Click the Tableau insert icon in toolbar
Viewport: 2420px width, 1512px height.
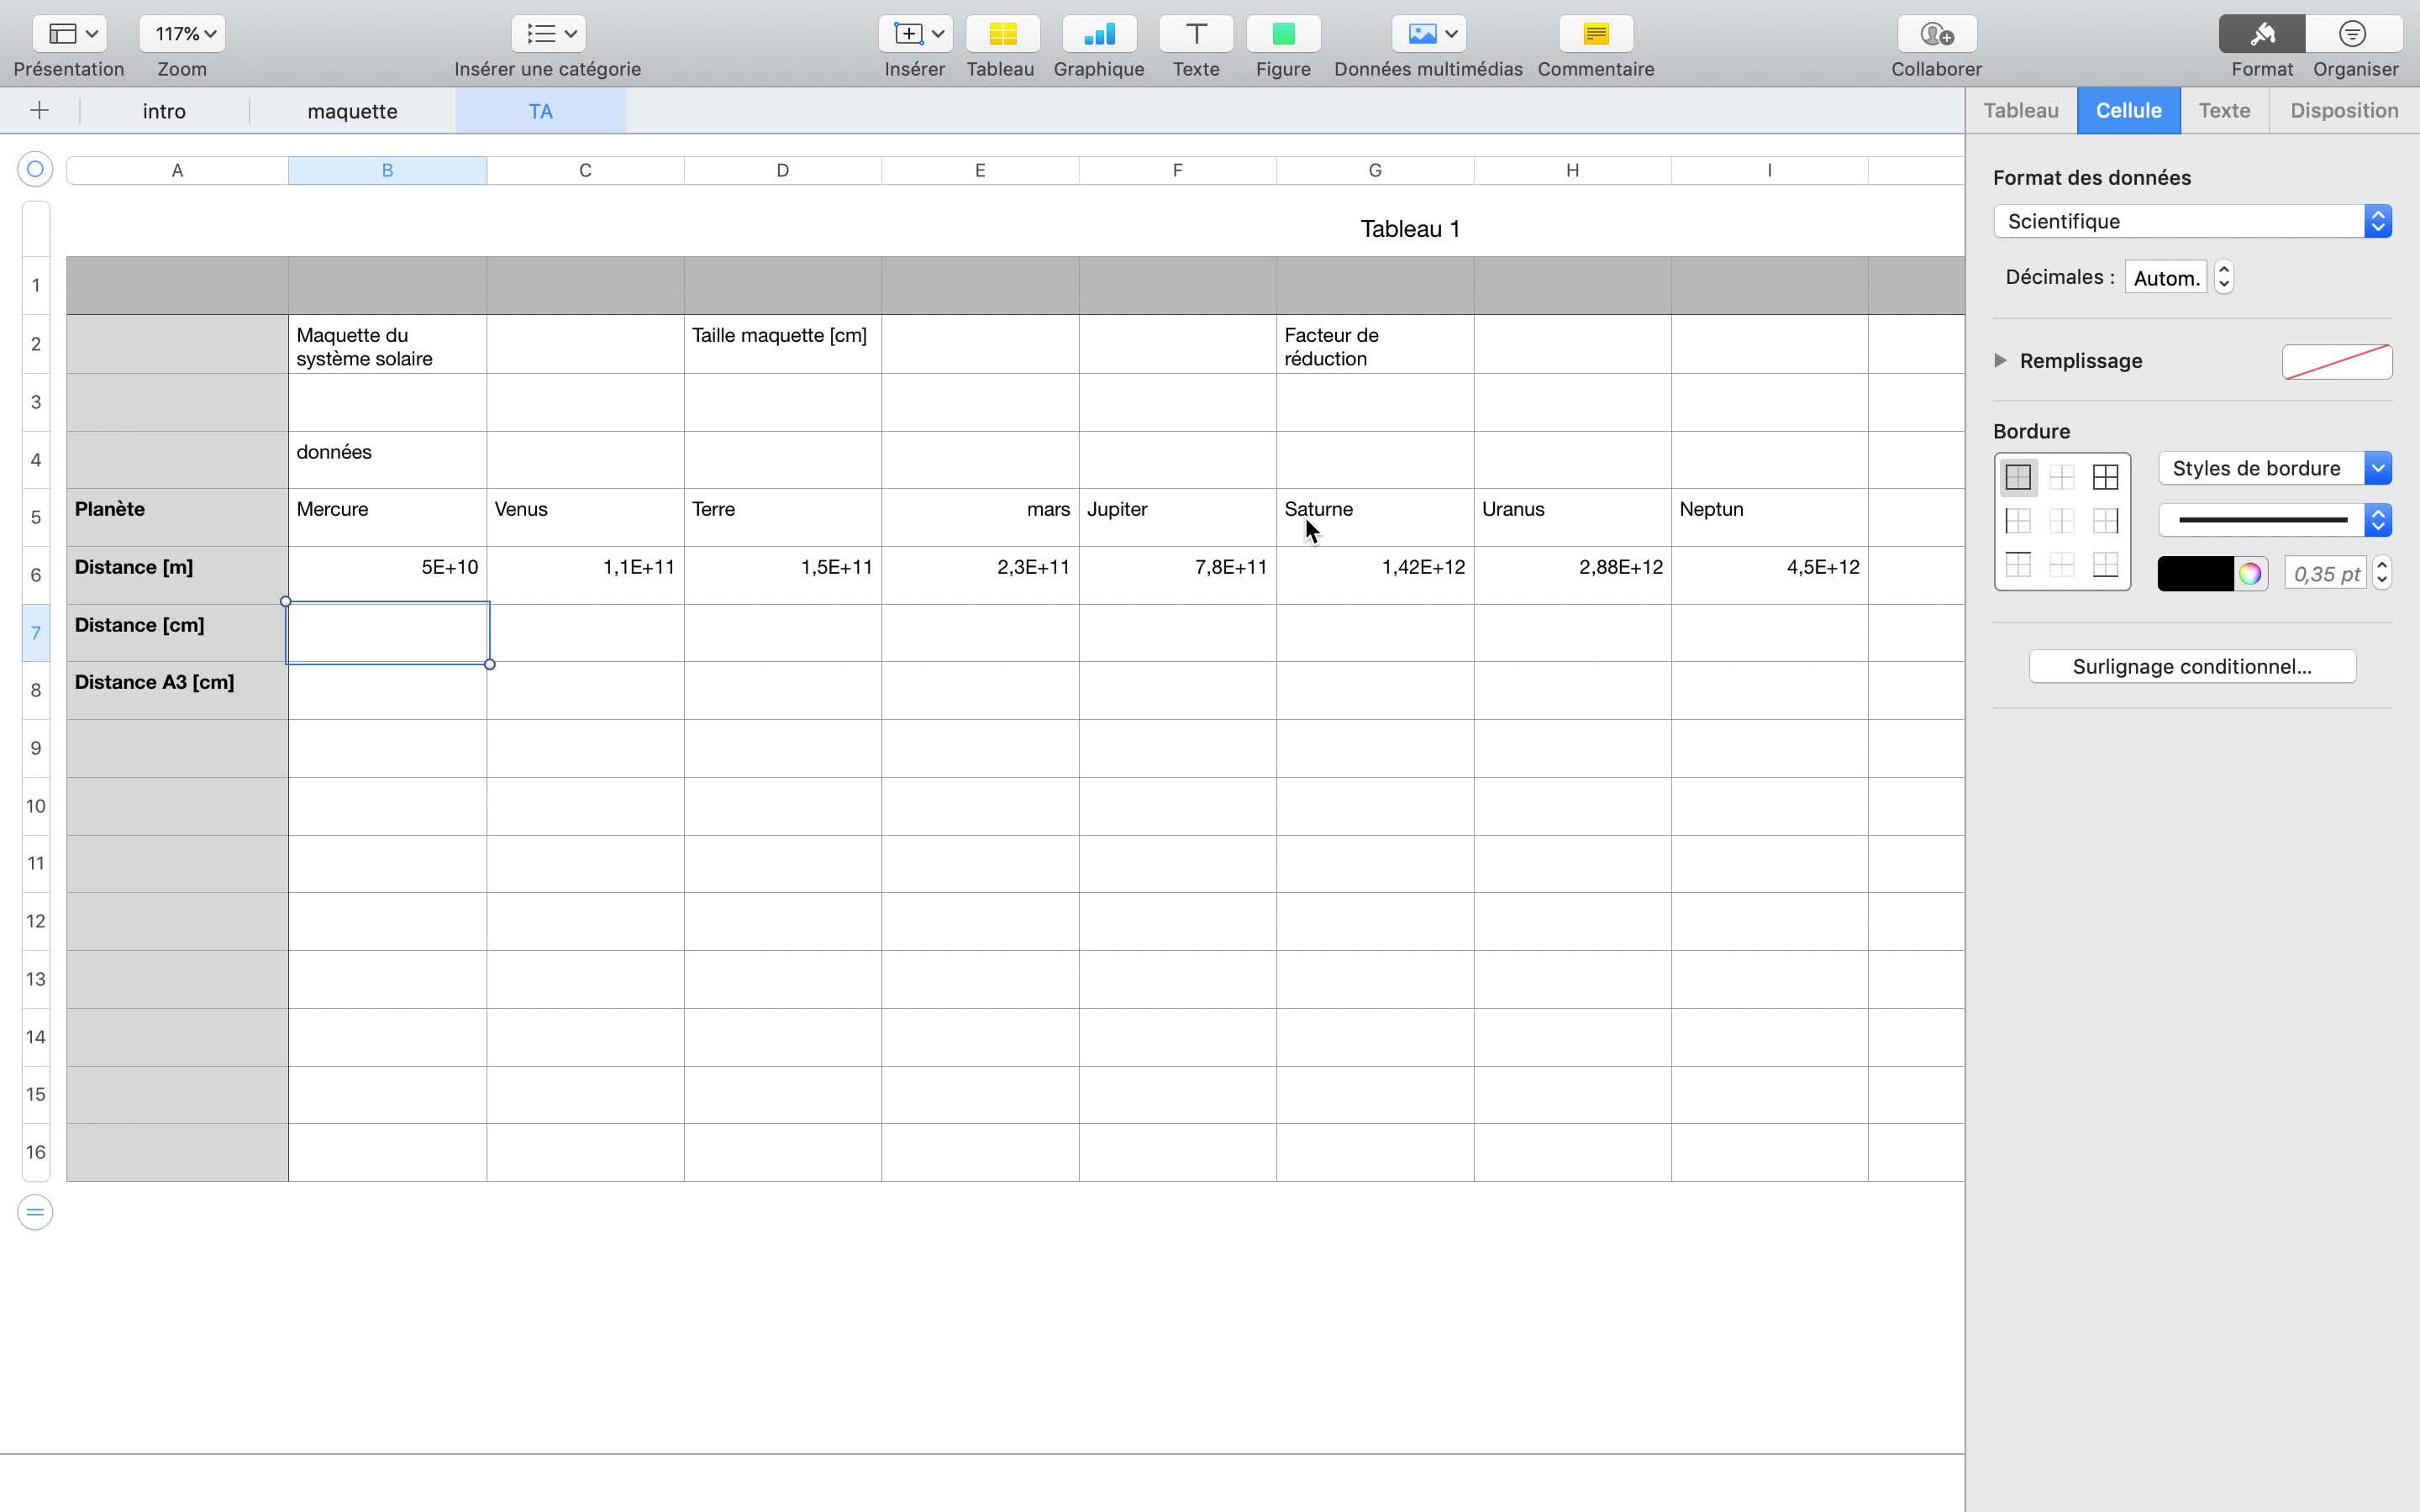click(x=1002, y=34)
